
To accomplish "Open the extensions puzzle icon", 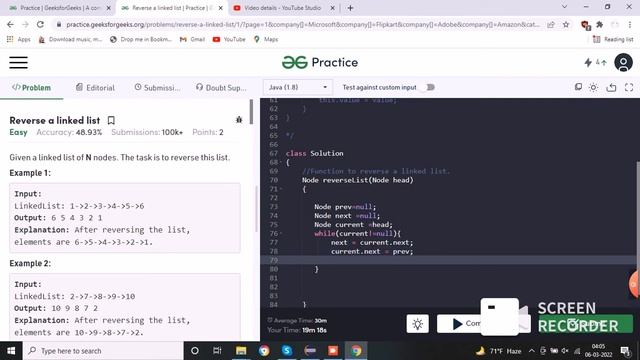I will tap(600, 24).
